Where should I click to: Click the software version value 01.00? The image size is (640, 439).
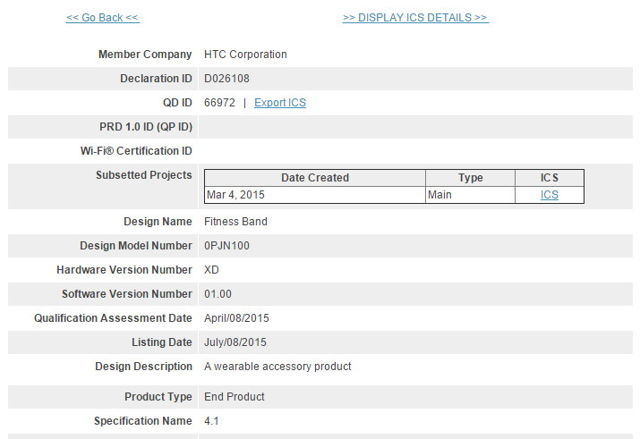tap(218, 294)
